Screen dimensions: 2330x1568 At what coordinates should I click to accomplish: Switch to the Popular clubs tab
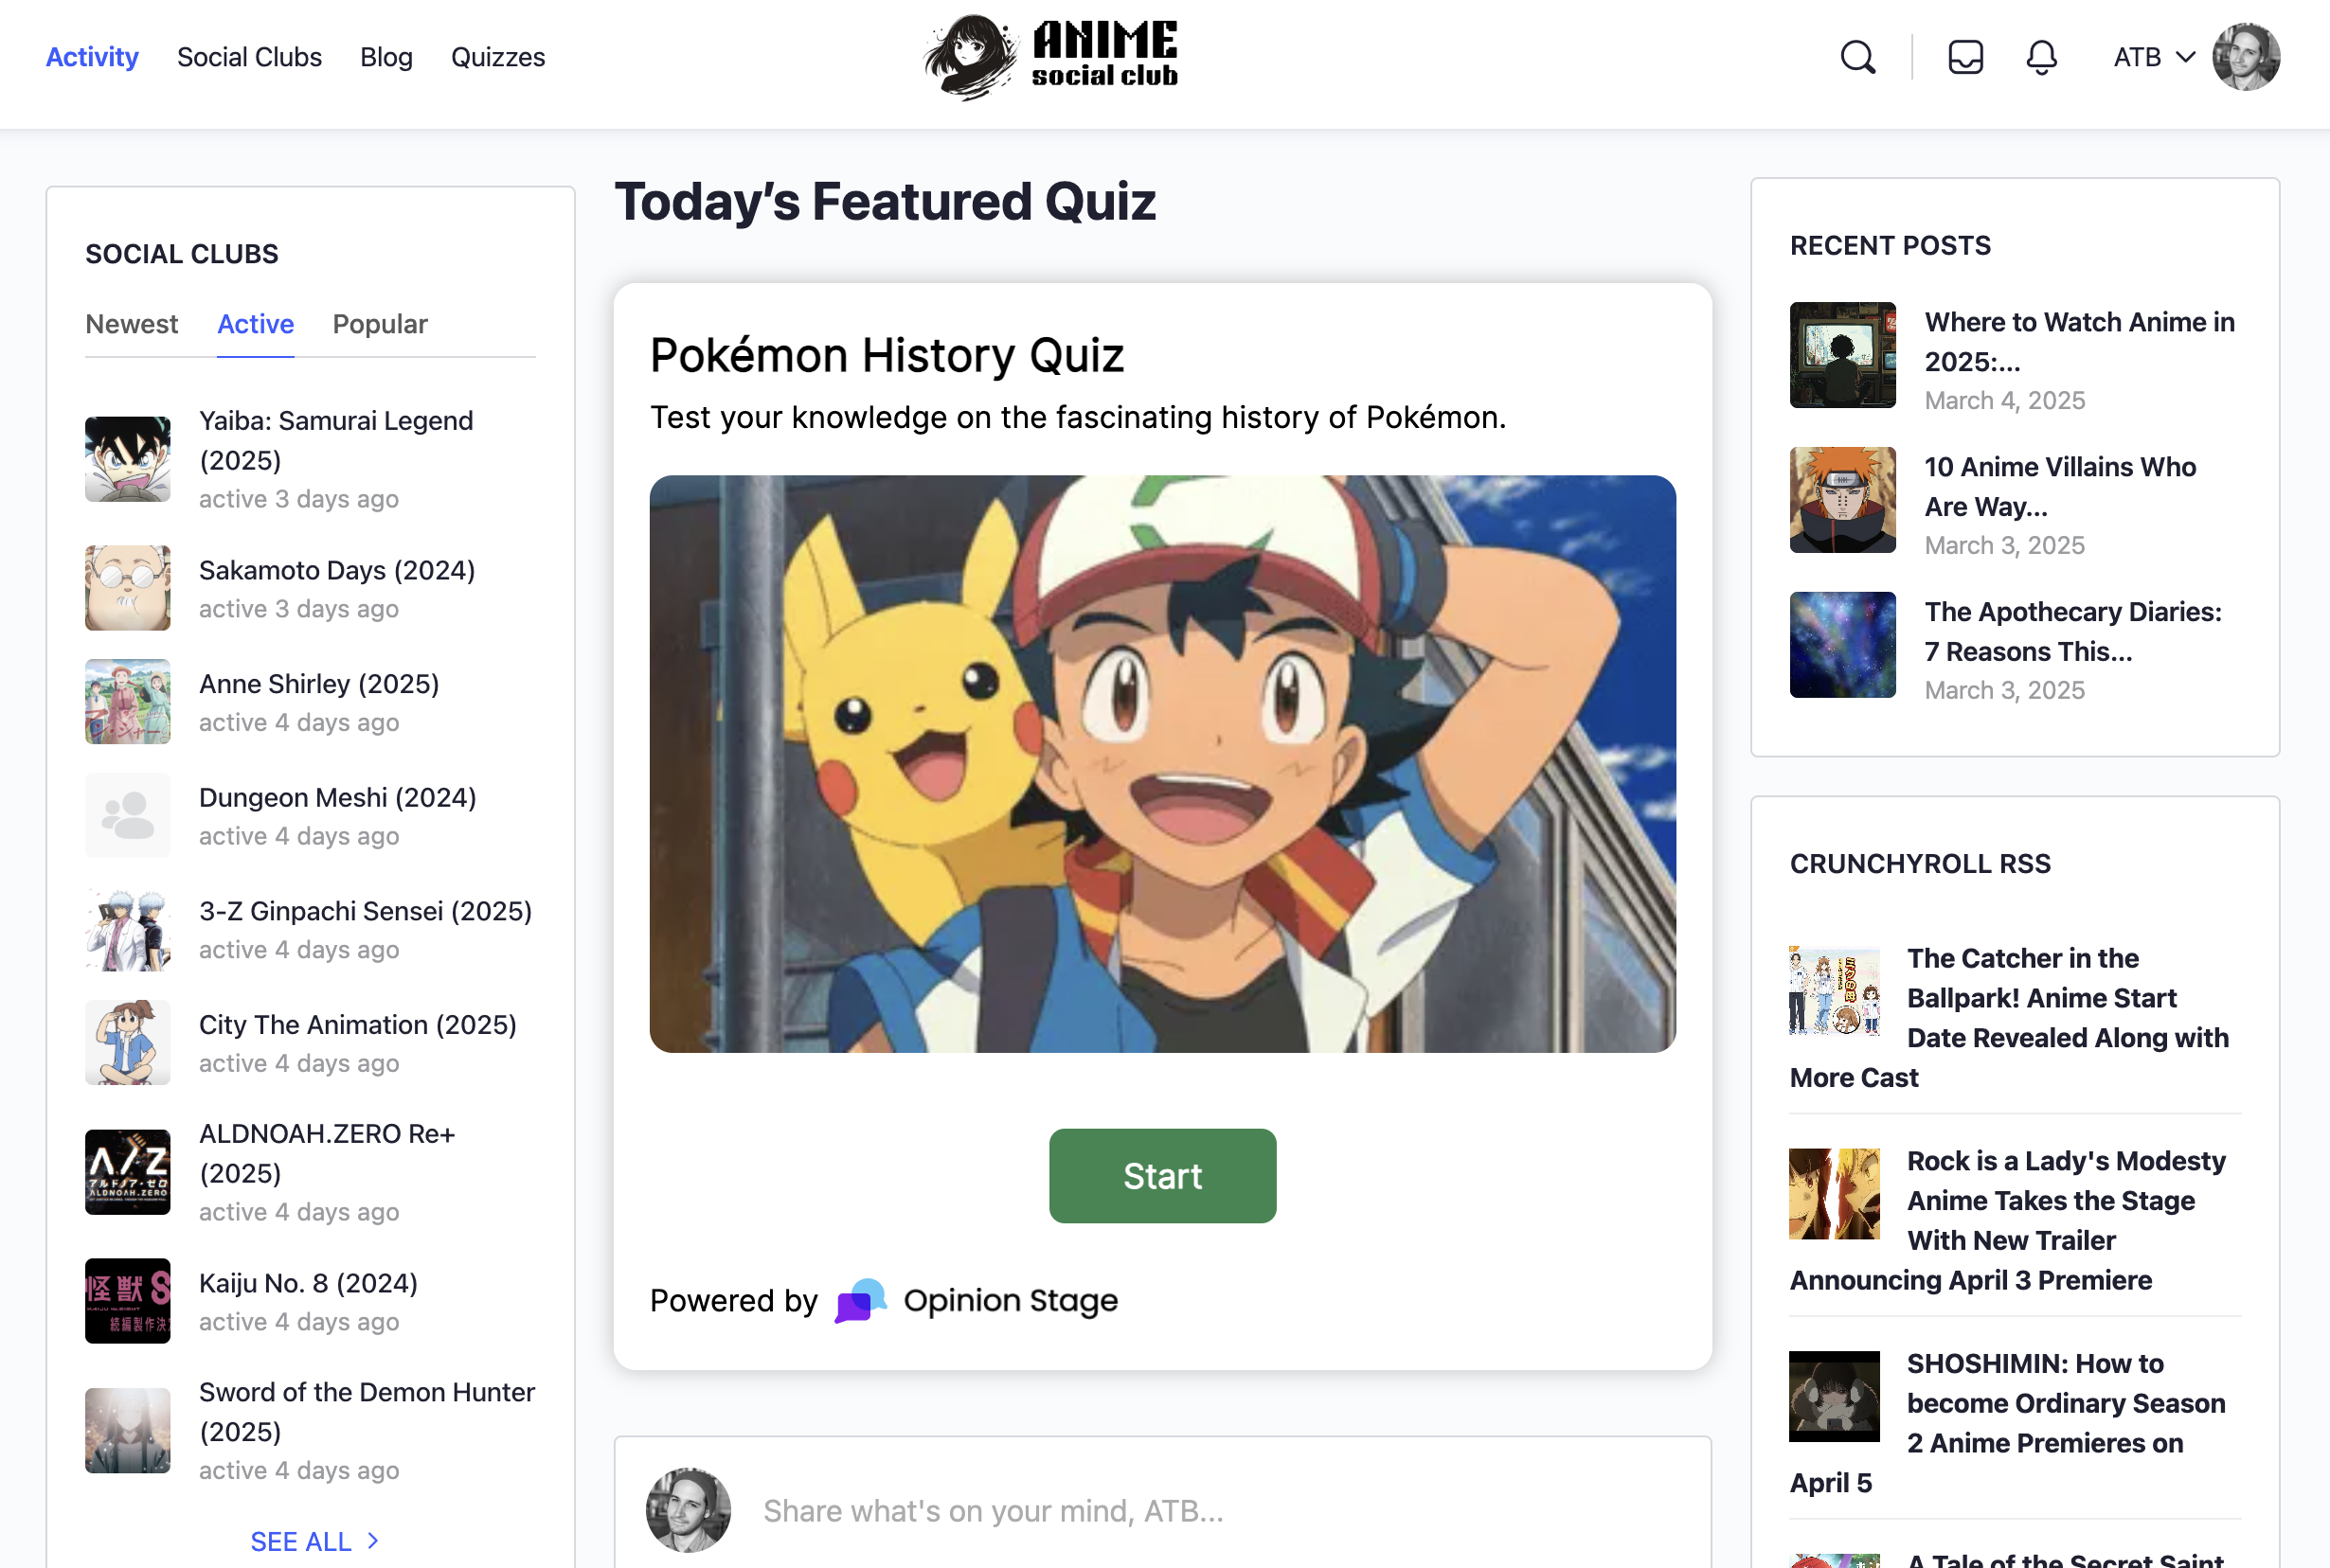tap(380, 324)
